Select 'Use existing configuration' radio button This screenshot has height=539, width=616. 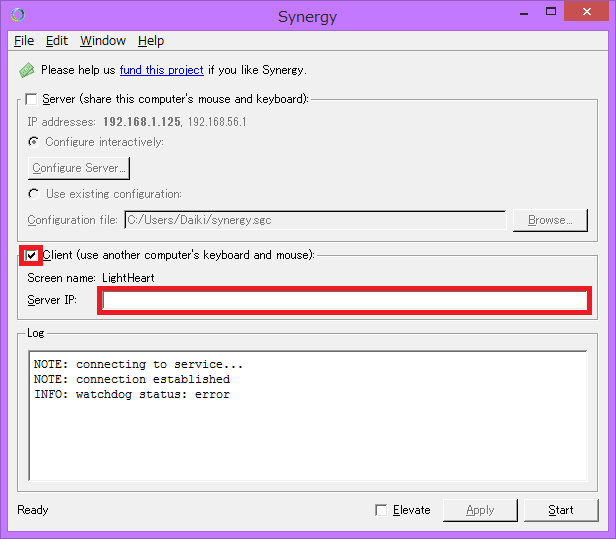coord(34,194)
